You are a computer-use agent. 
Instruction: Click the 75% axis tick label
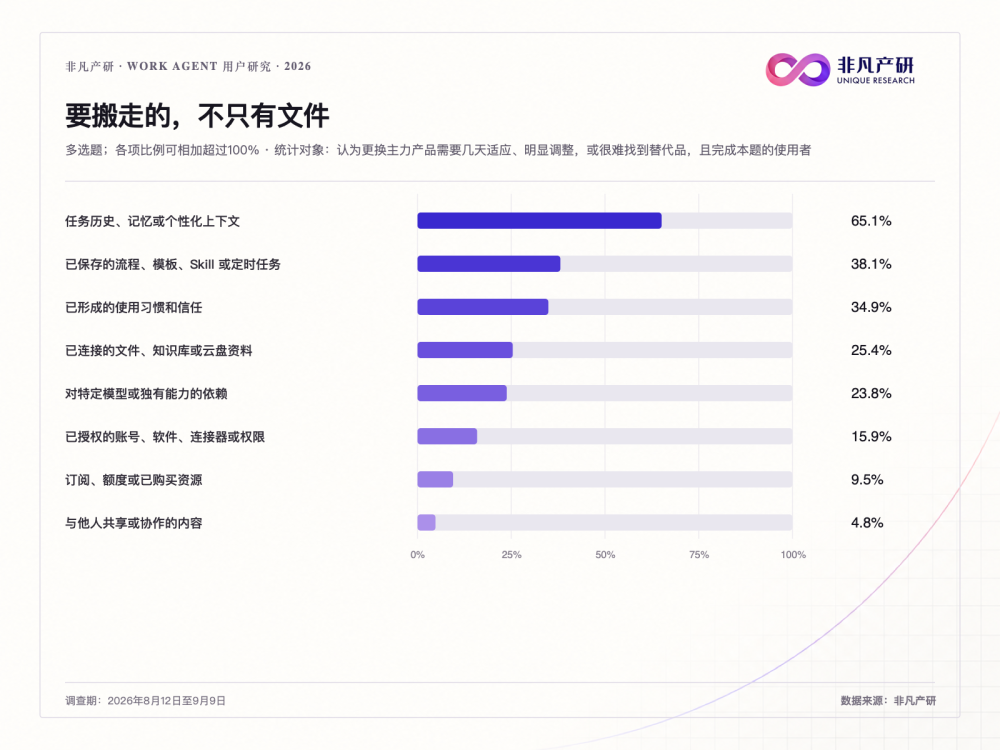pyautogui.click(x=699, y=555)
